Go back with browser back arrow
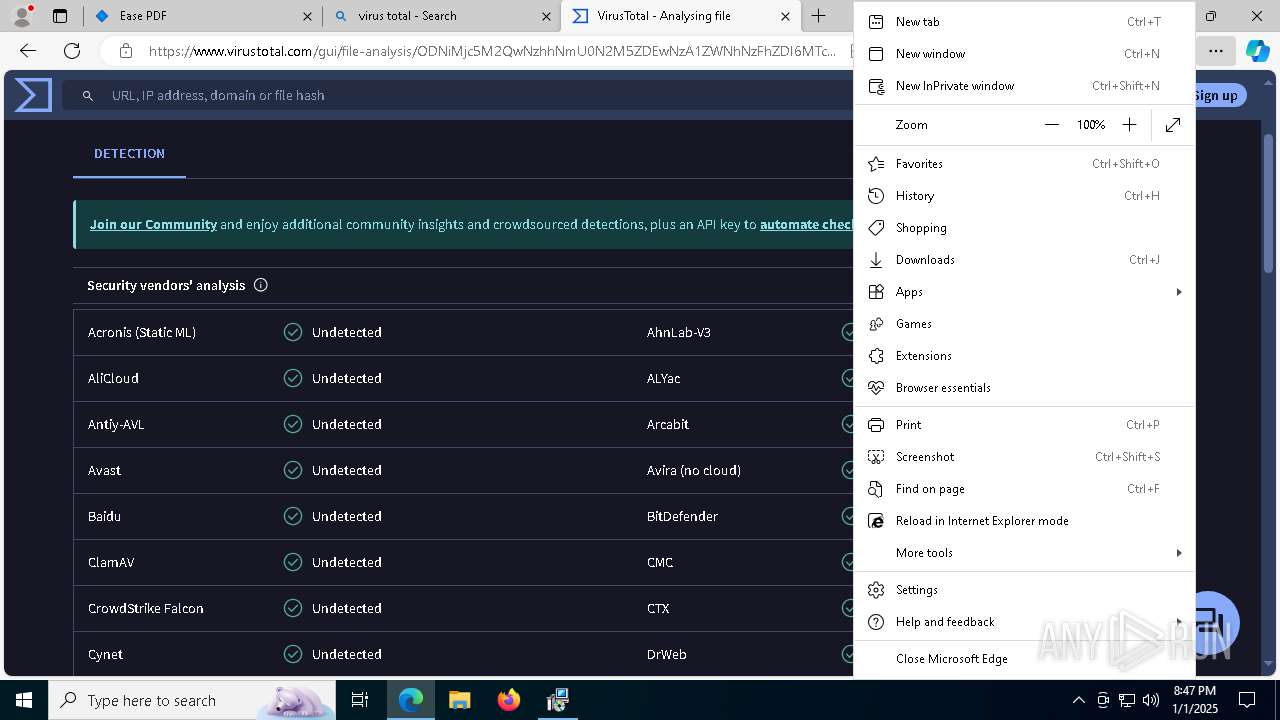1280x720 pixels. pyautogui.click(x=28, y=51)
